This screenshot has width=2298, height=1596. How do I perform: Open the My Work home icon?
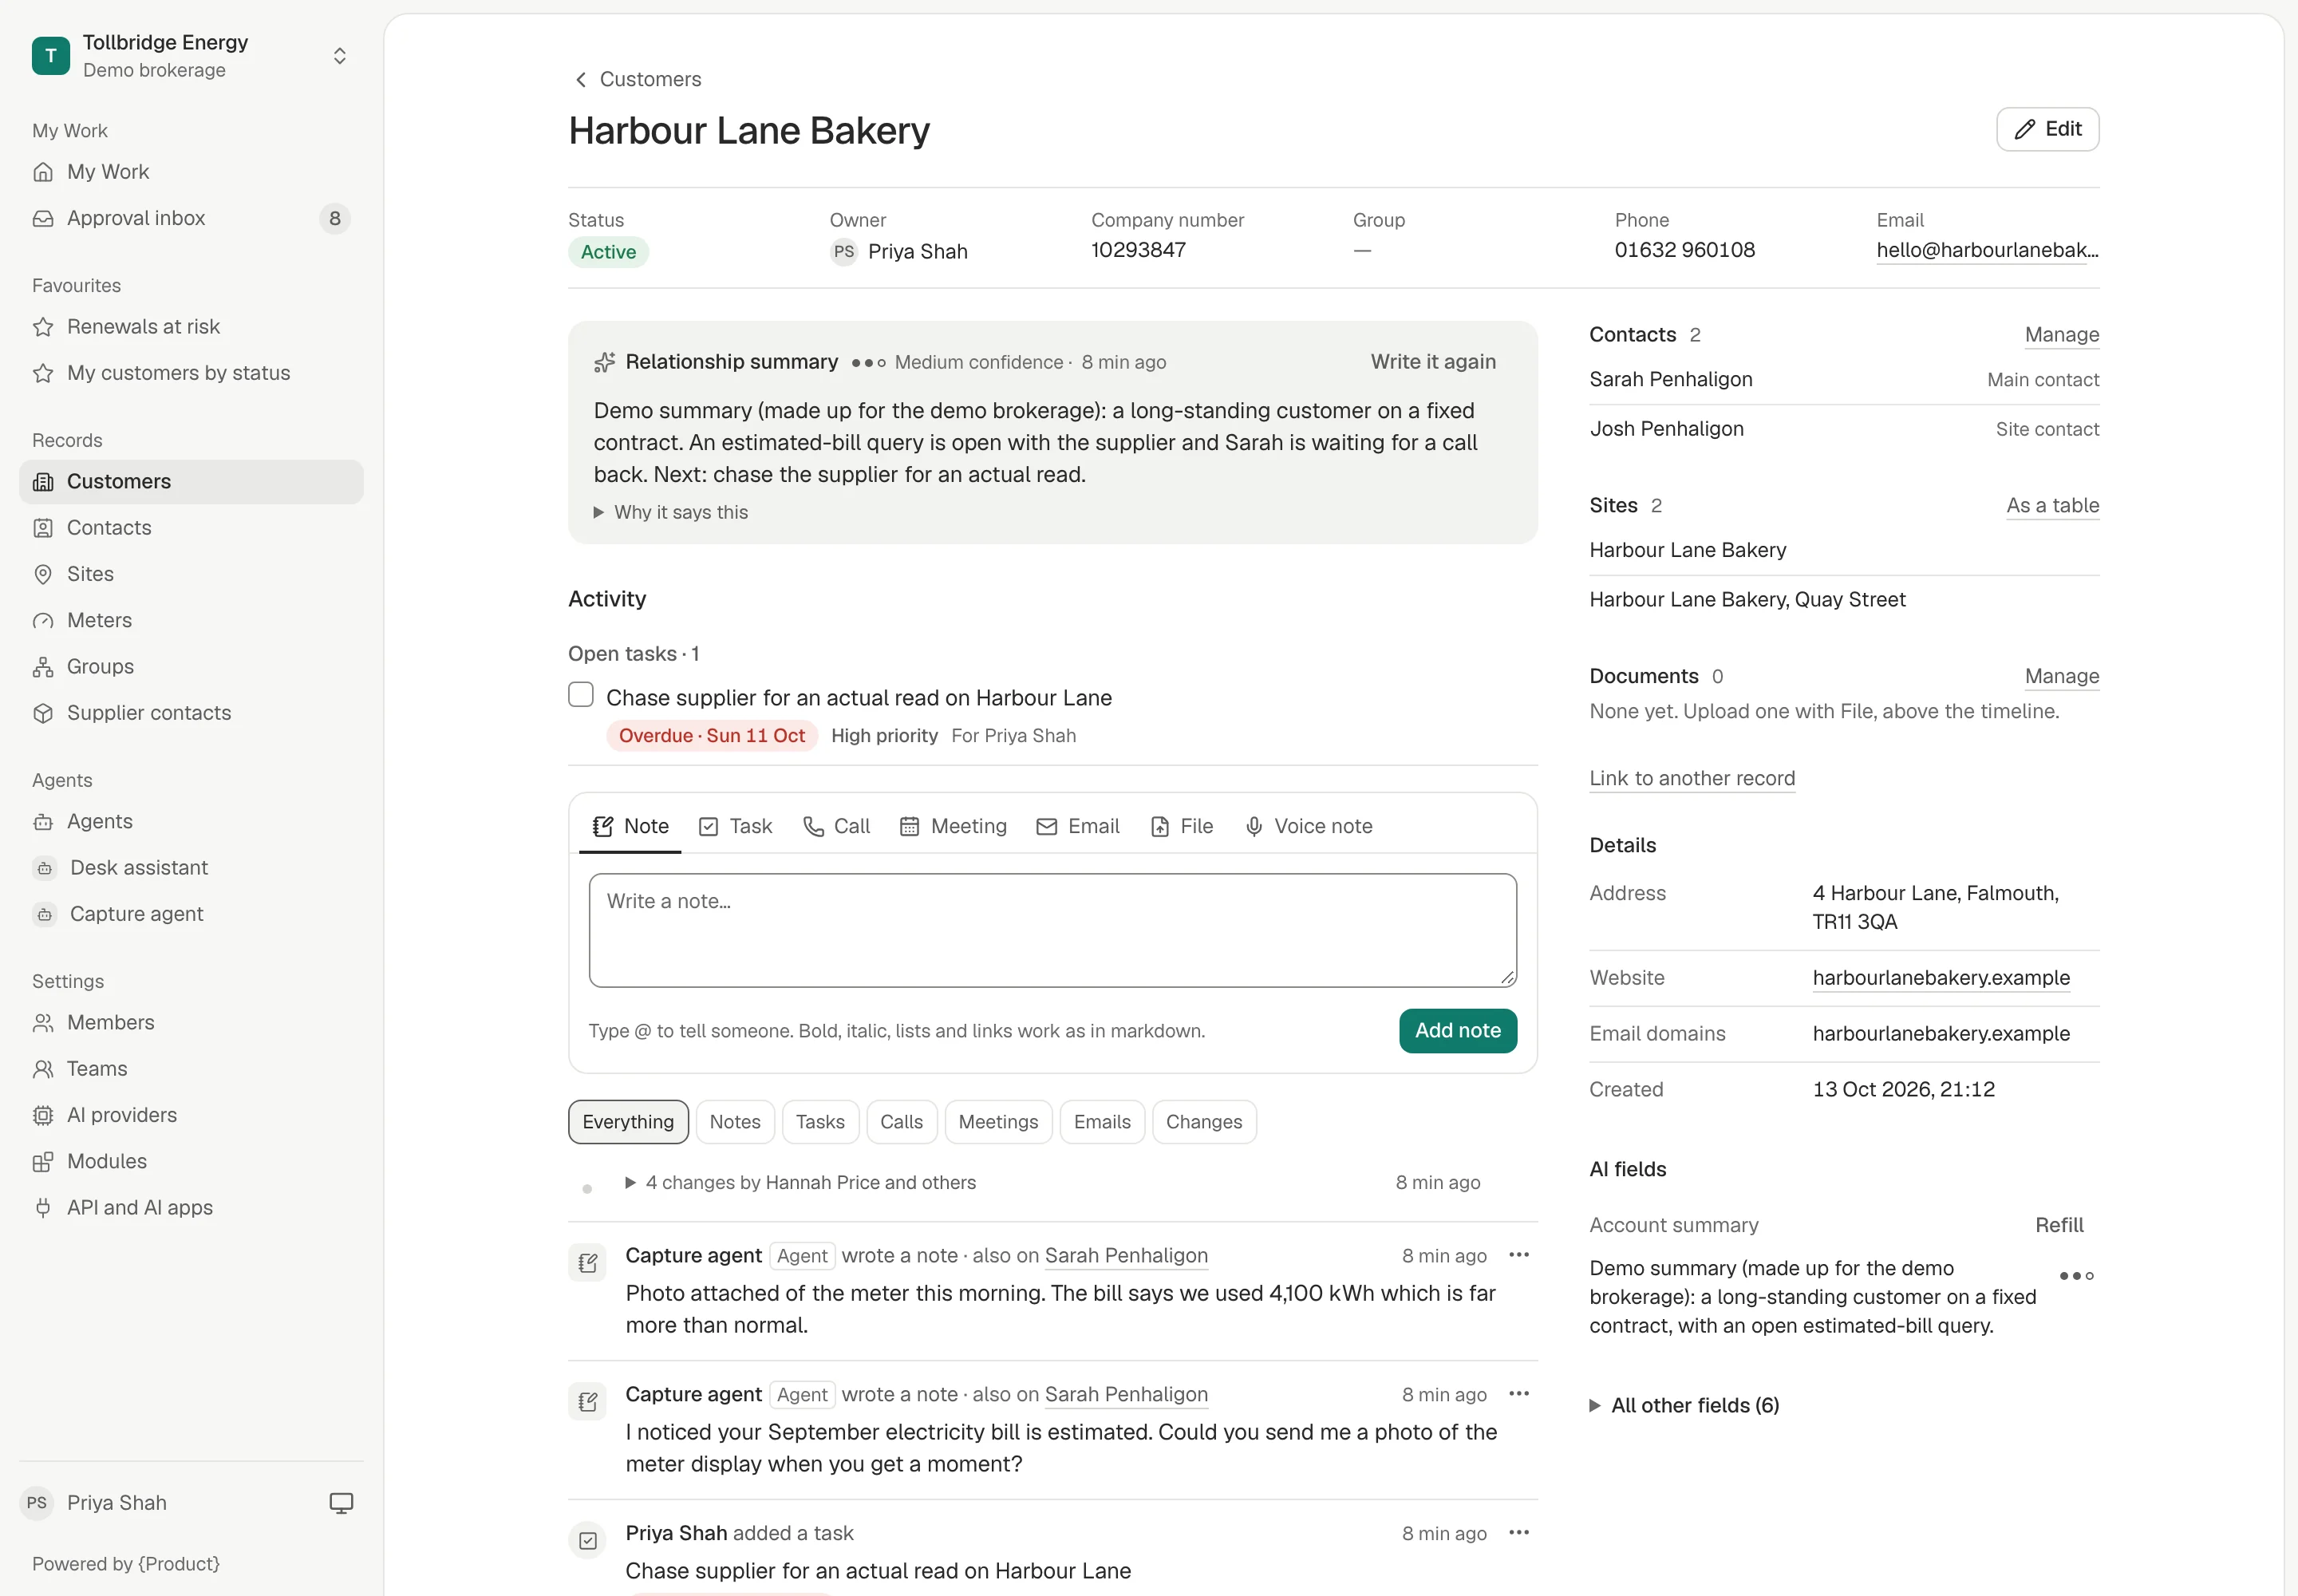[x=43, y=172]
